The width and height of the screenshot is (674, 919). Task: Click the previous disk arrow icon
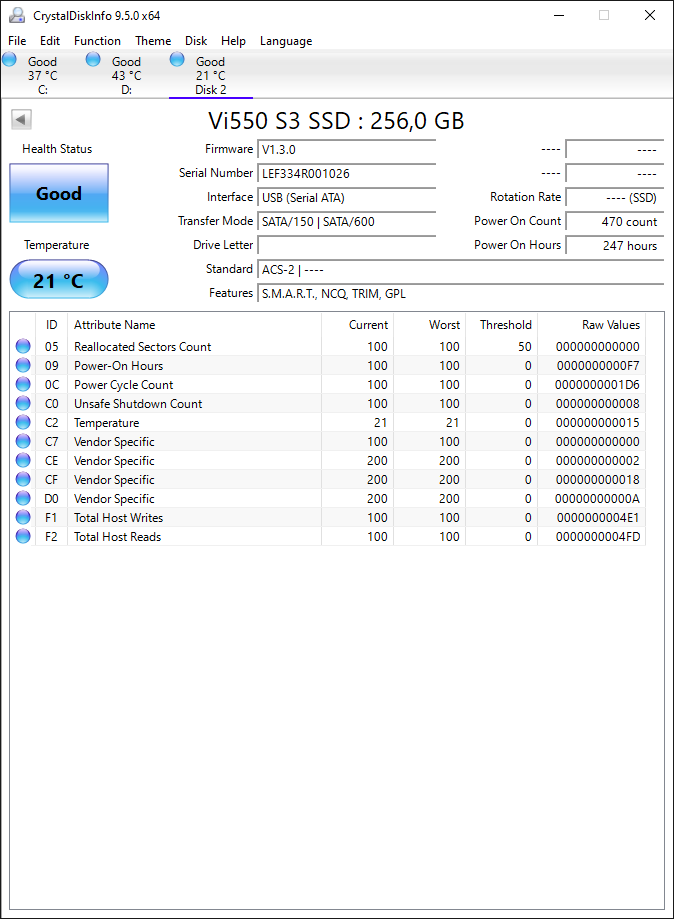coord(21,120)
